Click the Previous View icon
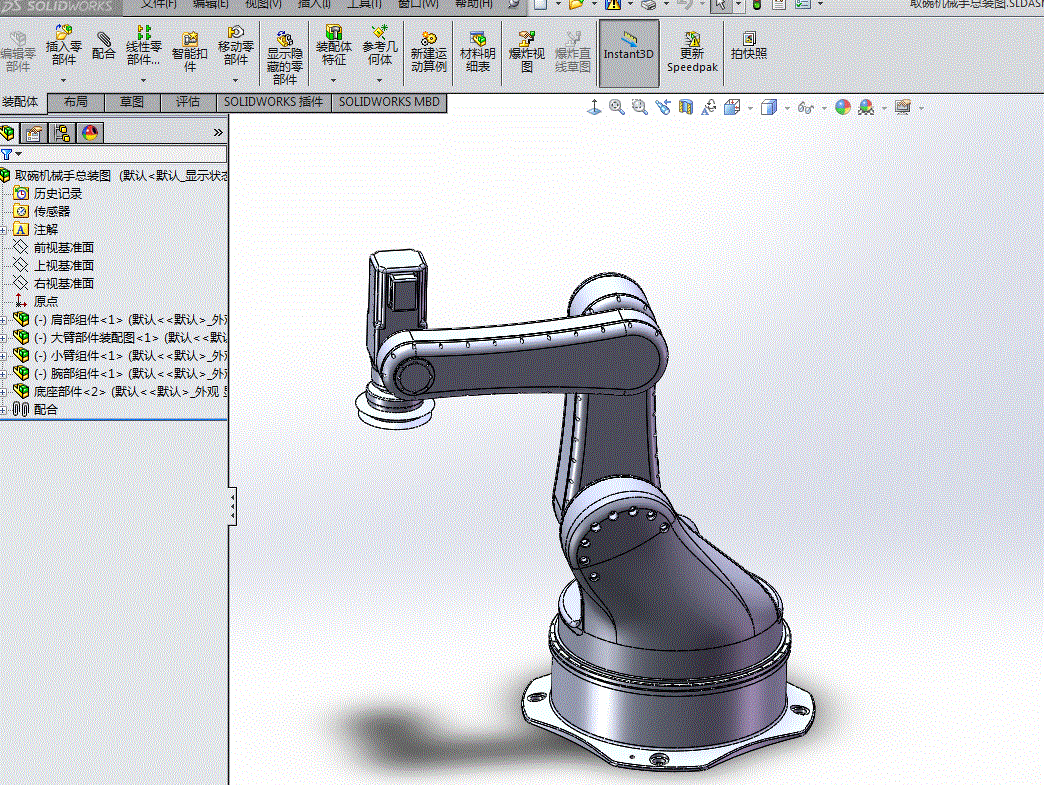 [x=662, y=107]
